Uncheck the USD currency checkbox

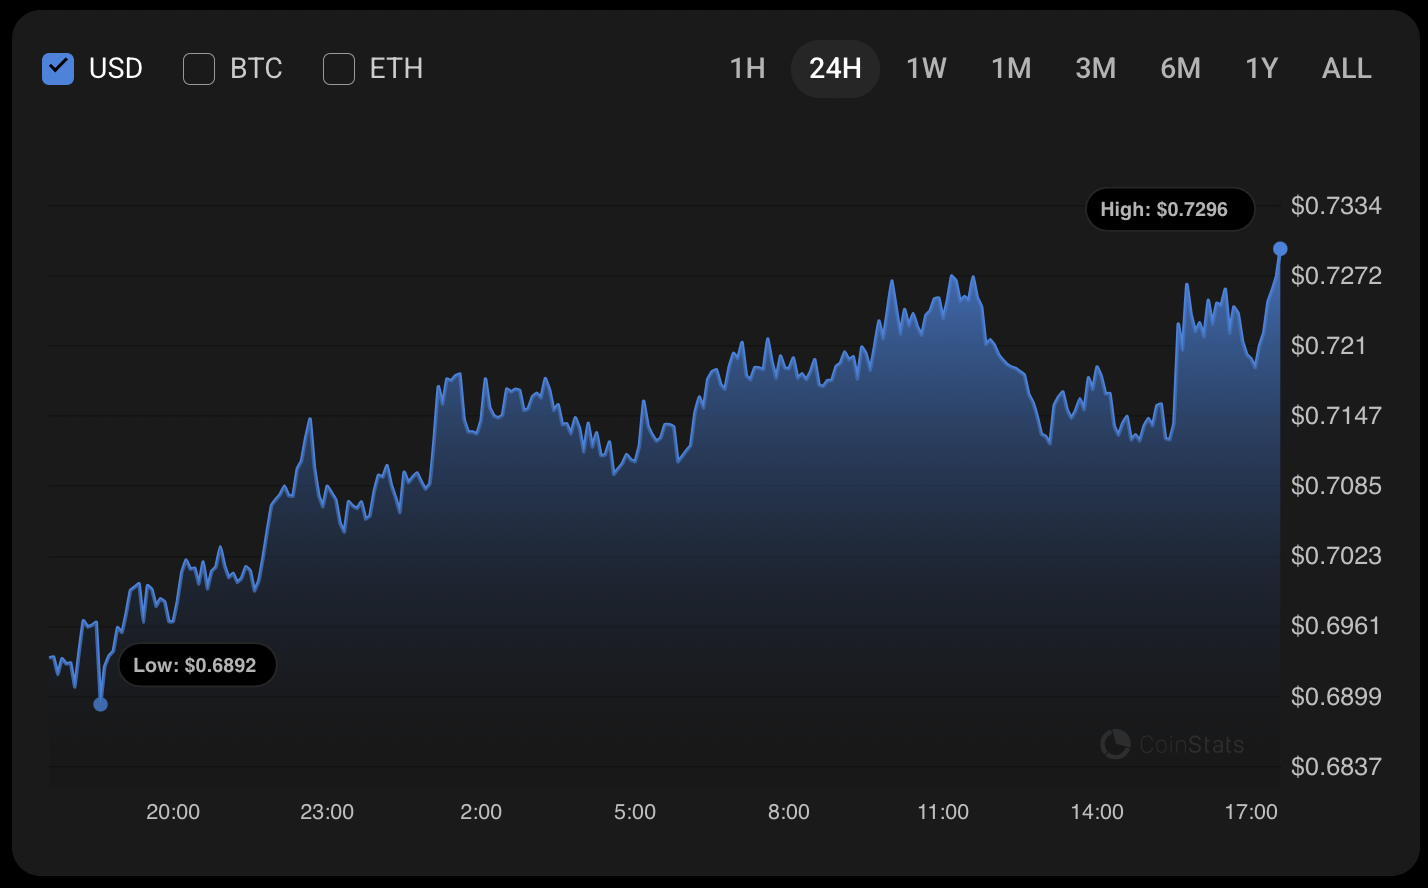coord(58,69)
